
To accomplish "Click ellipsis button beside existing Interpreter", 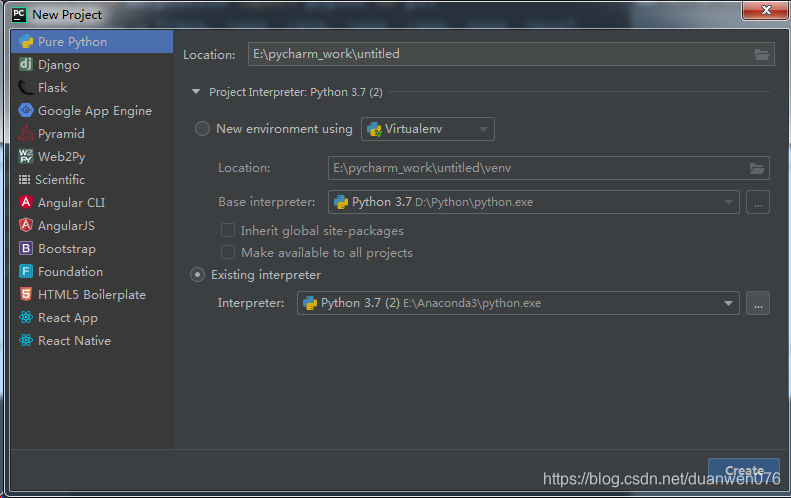I will [758, 303].
